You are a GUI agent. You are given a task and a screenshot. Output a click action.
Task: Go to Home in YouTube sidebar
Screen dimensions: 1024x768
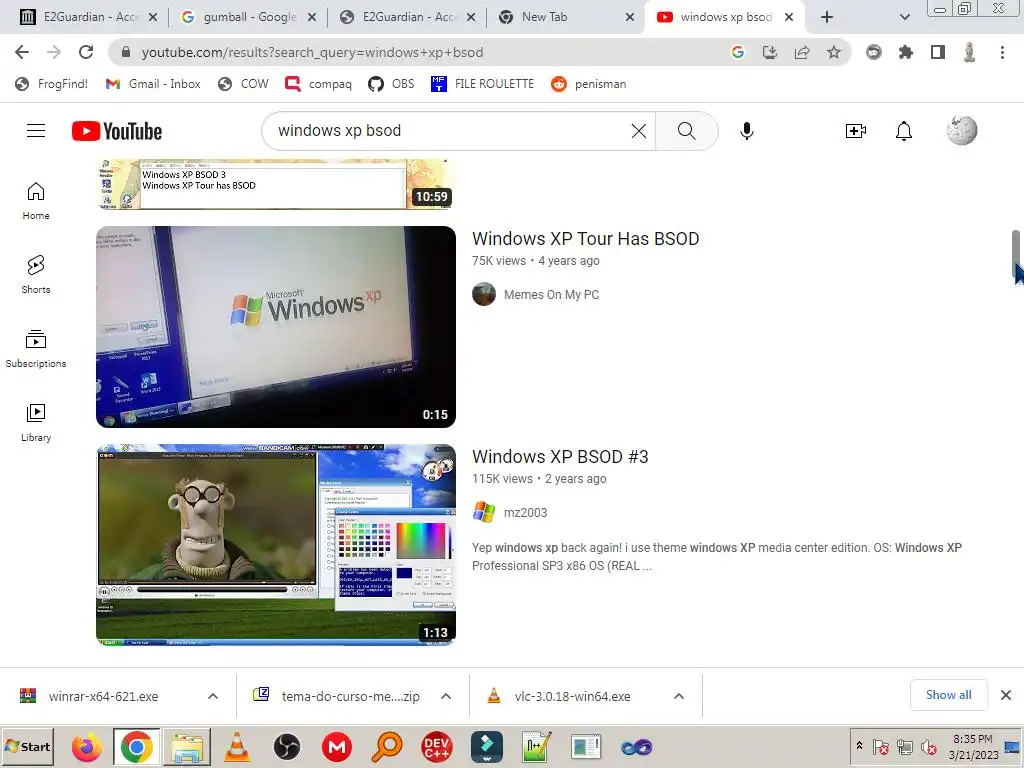click(x=36, y=200)
